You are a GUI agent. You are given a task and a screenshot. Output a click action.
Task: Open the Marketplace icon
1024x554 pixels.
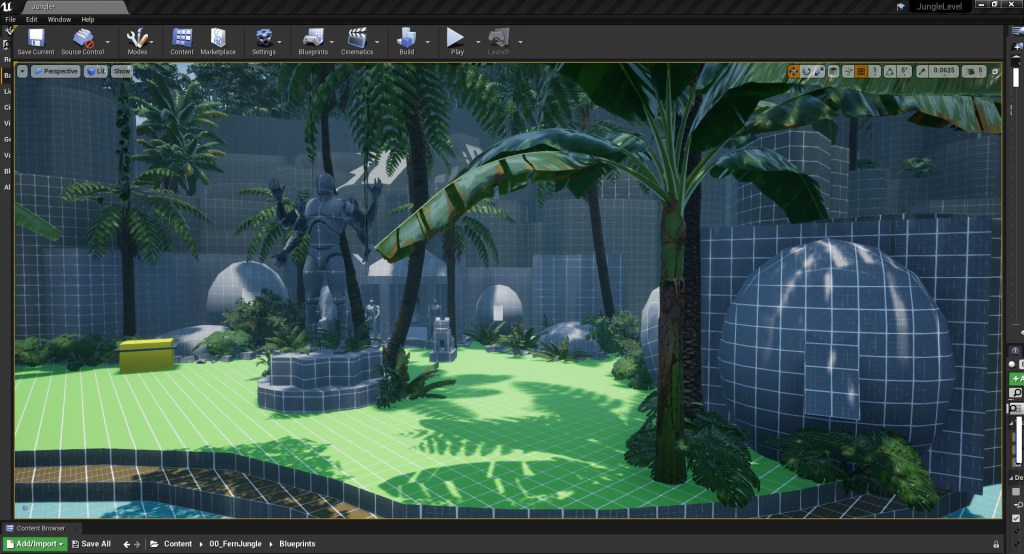pyautogui.click(x=217, y=39)
